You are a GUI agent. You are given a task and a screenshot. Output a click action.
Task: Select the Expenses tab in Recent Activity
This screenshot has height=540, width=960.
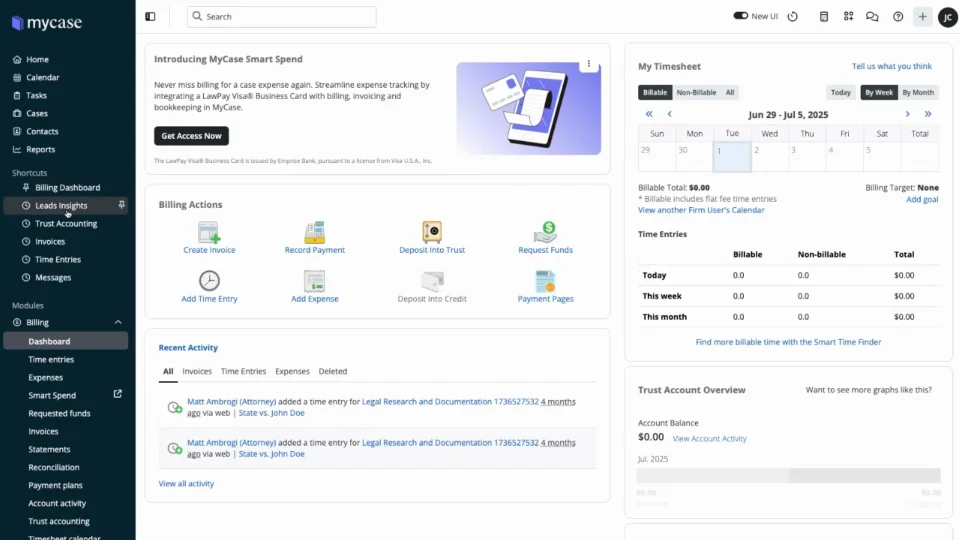[292, 371]
